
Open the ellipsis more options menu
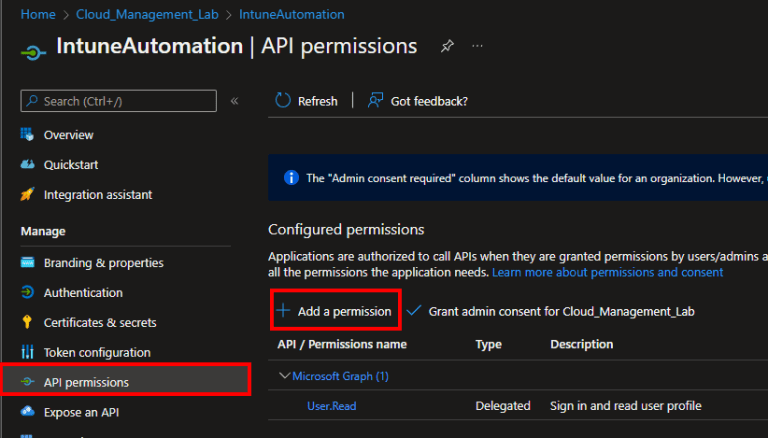pyautogui.click(x=477, y=47)
